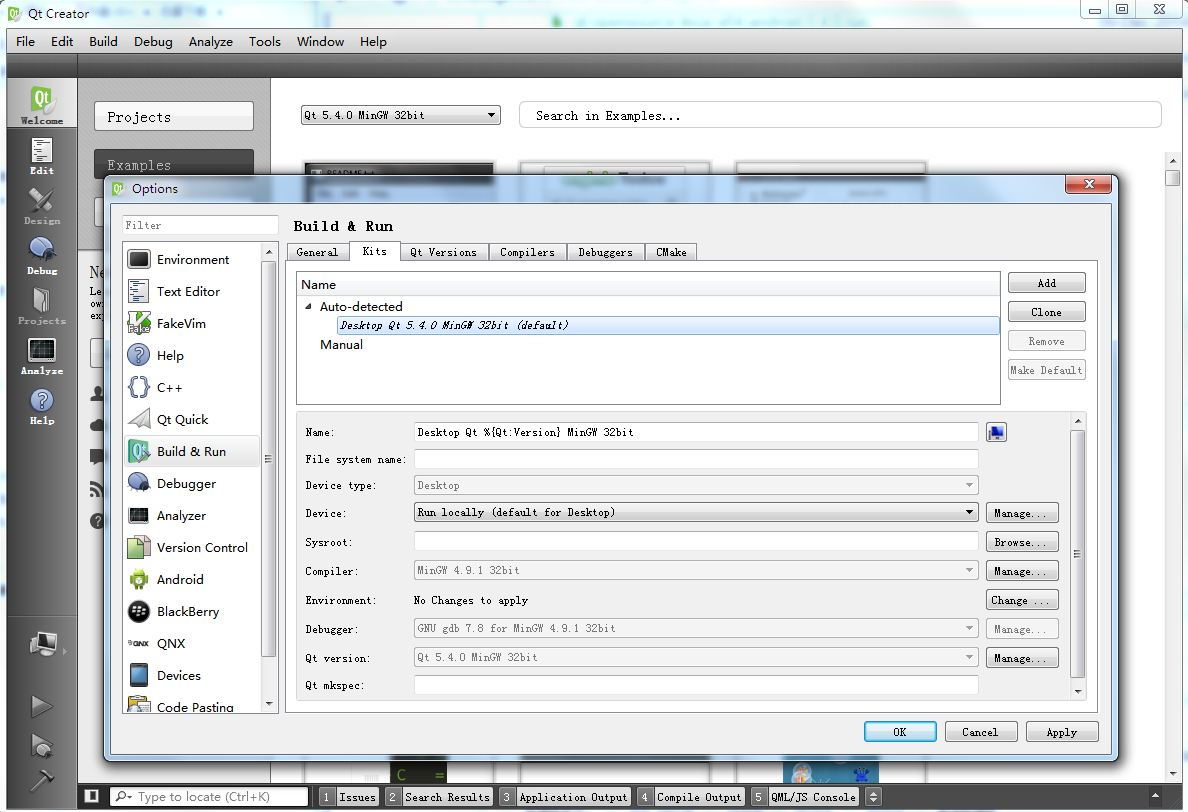Click Cancel in Options dialog

[980, 732]
